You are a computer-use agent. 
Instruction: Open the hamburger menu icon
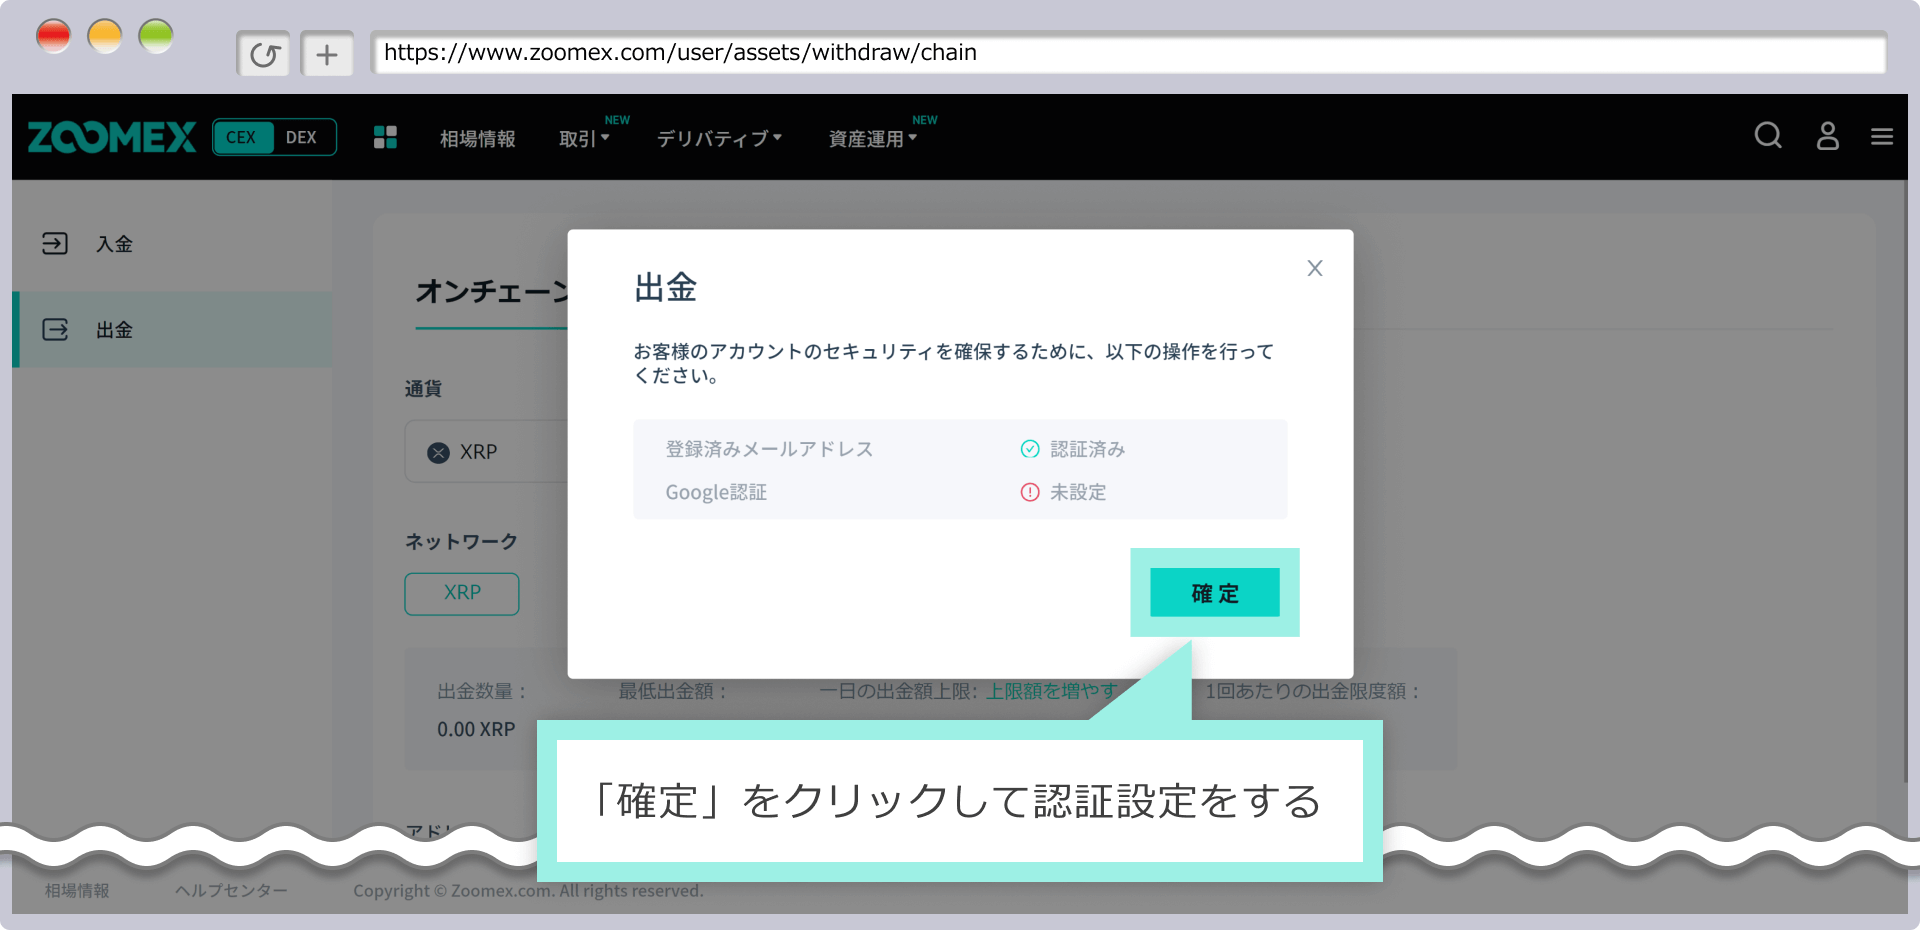tap(1882, 137)
